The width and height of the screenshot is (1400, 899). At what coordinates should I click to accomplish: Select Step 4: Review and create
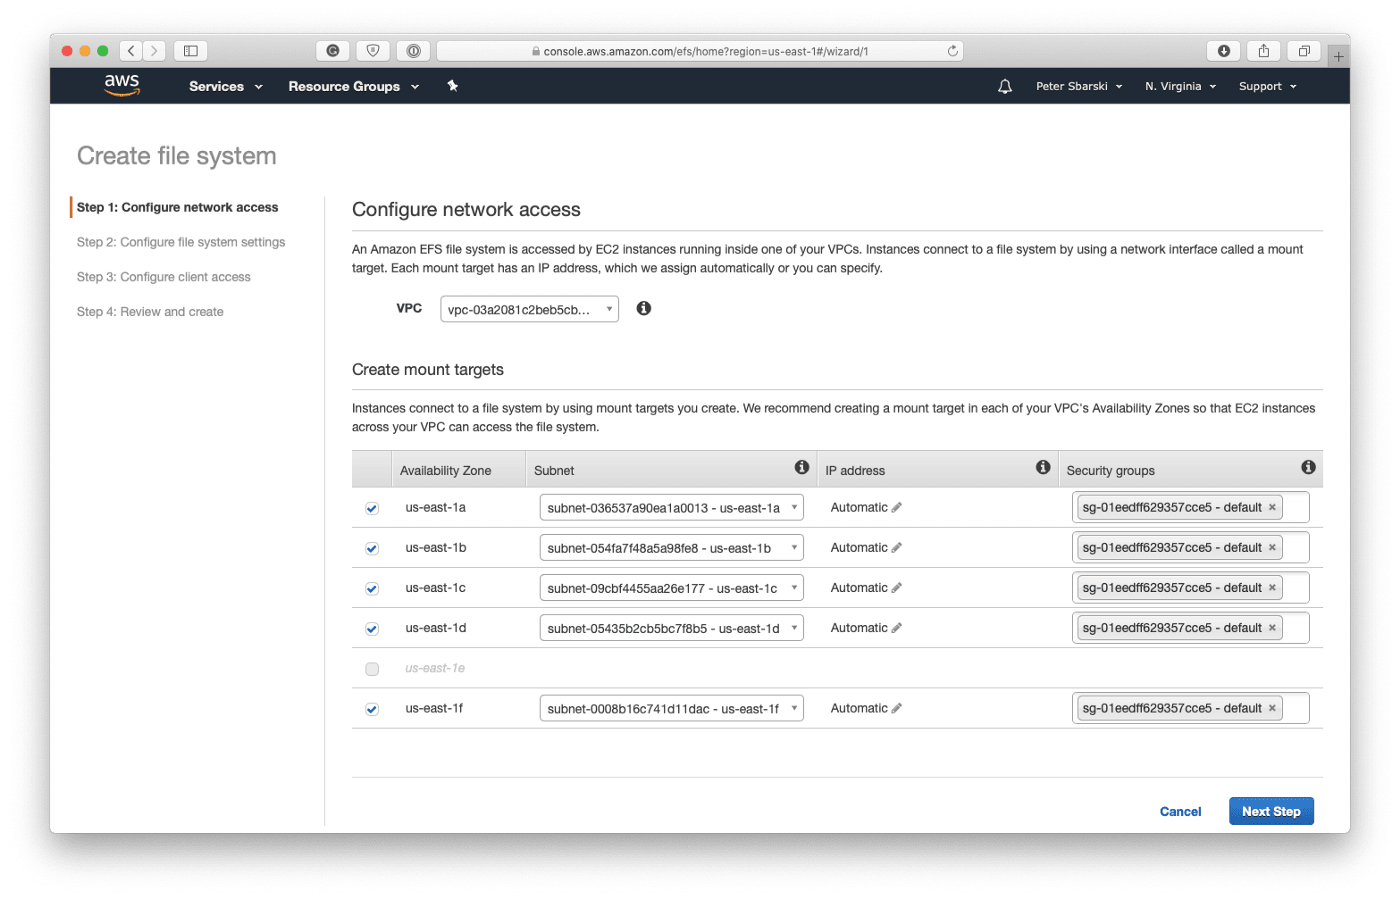point(150,312)
